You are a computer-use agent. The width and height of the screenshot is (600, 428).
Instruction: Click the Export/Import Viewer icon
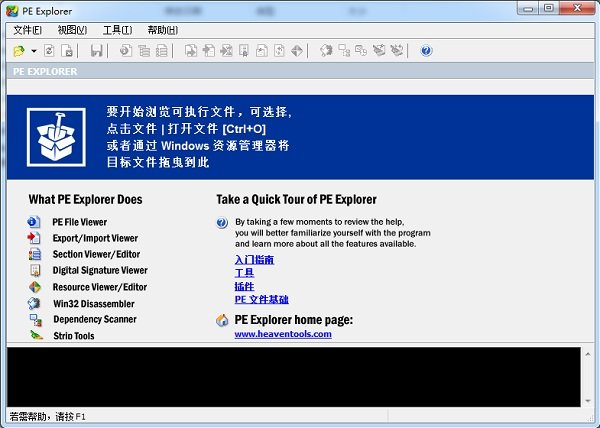33,238
